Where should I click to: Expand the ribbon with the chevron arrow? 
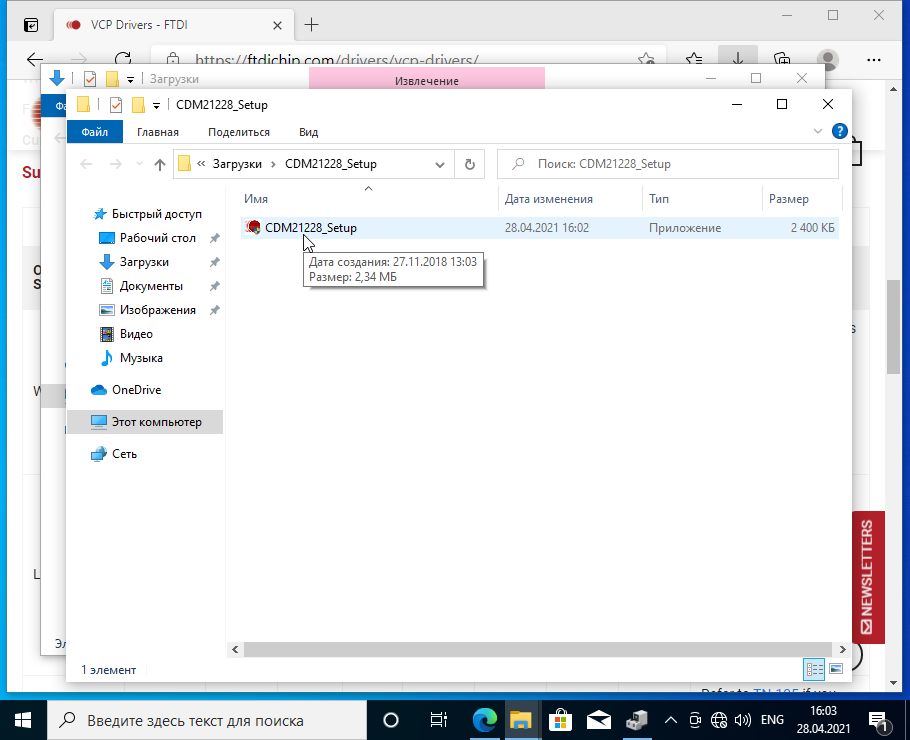[818, 131]
